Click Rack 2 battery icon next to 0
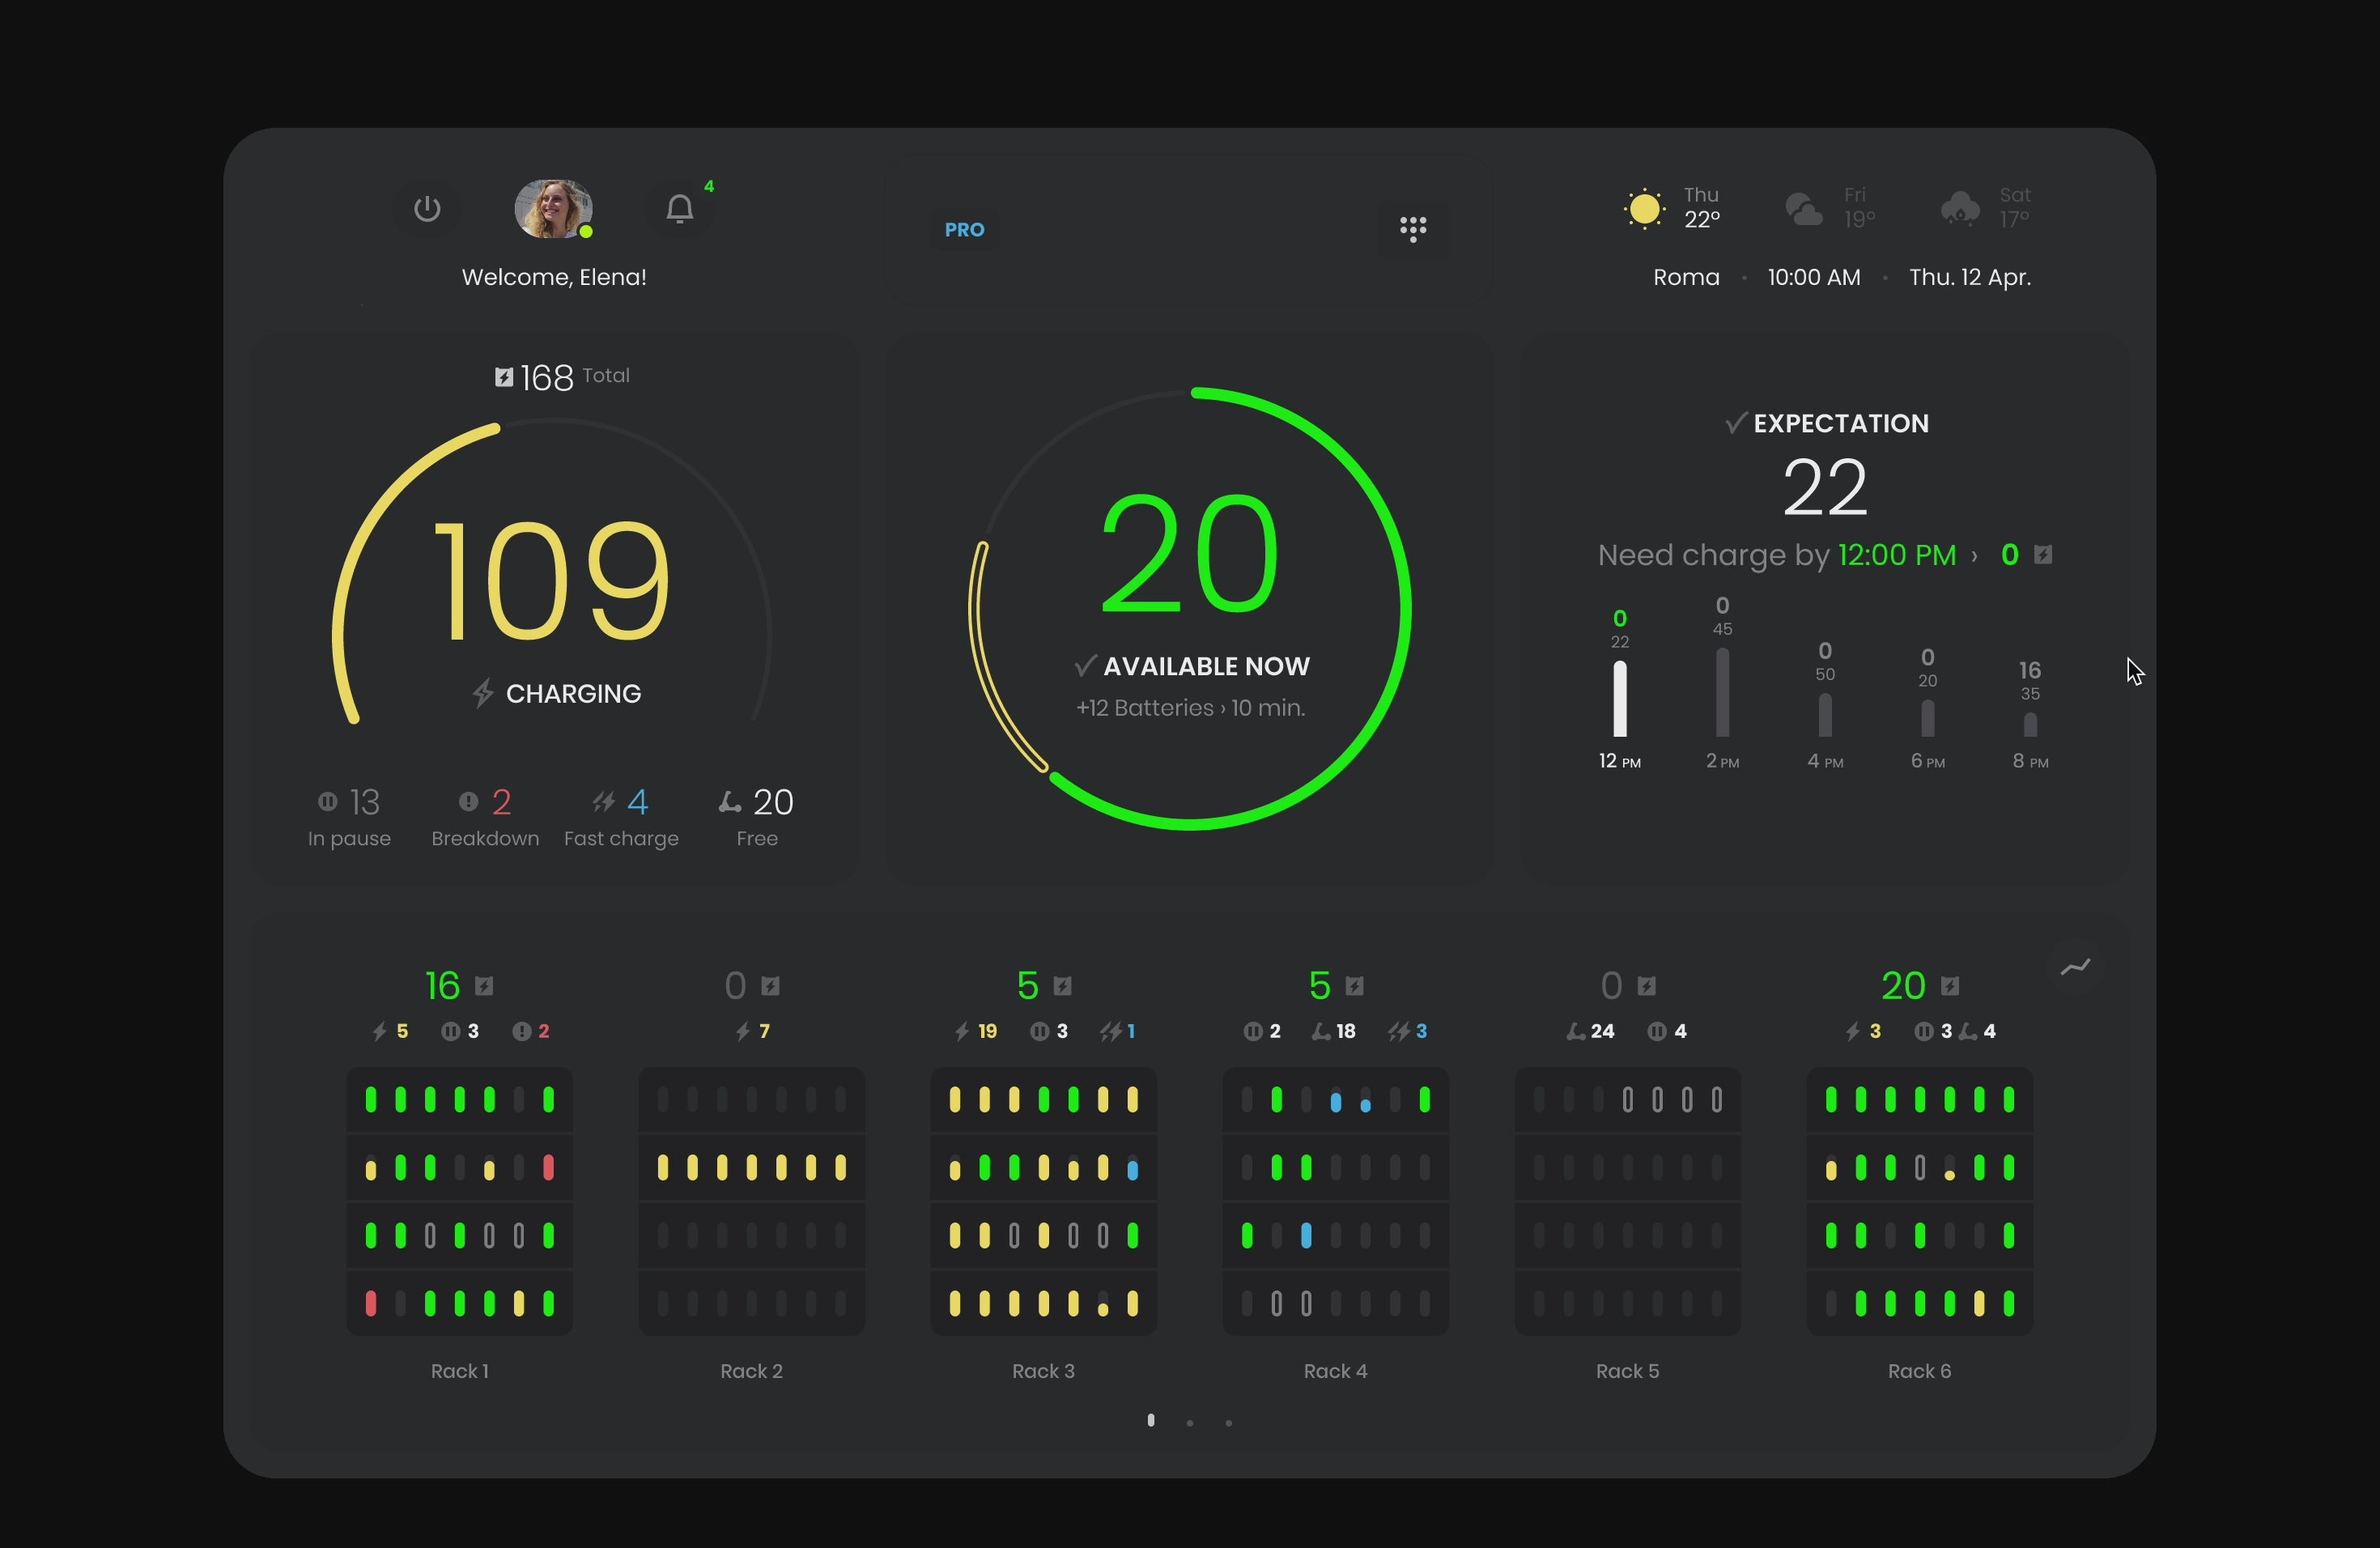 pyautogui.click(x=770, y=986)
